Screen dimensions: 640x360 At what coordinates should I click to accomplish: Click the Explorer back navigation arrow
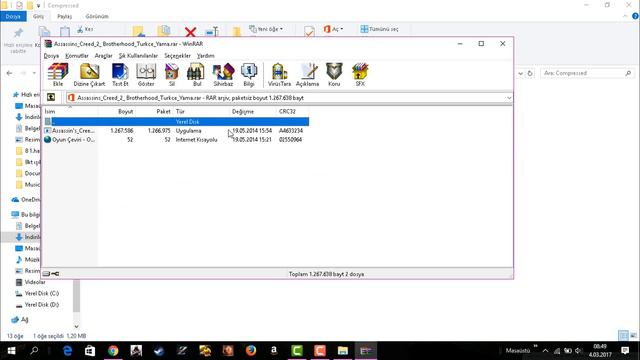click(x=9, y=73)
